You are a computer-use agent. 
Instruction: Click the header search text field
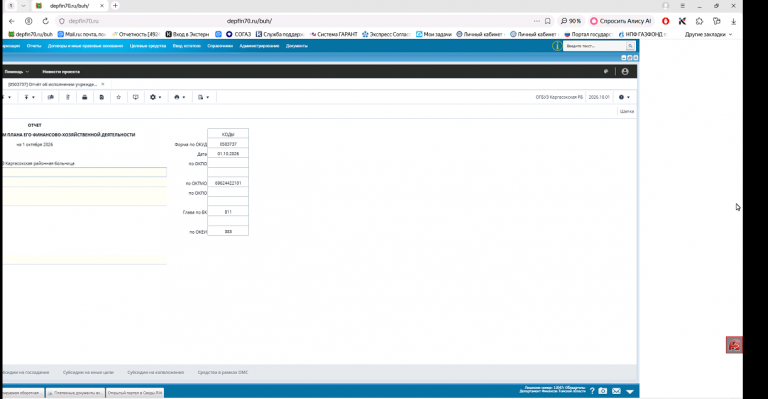[x=595, y=46]
